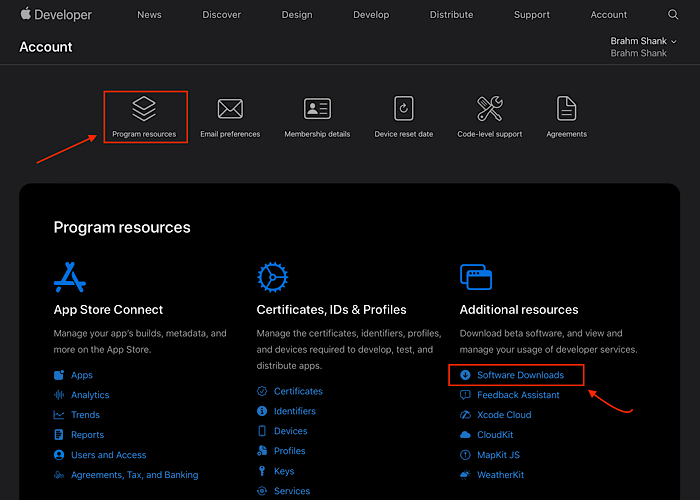Screen dimensions: 700x500
Task: Open the Certificates link
Action: coord(298,391)
